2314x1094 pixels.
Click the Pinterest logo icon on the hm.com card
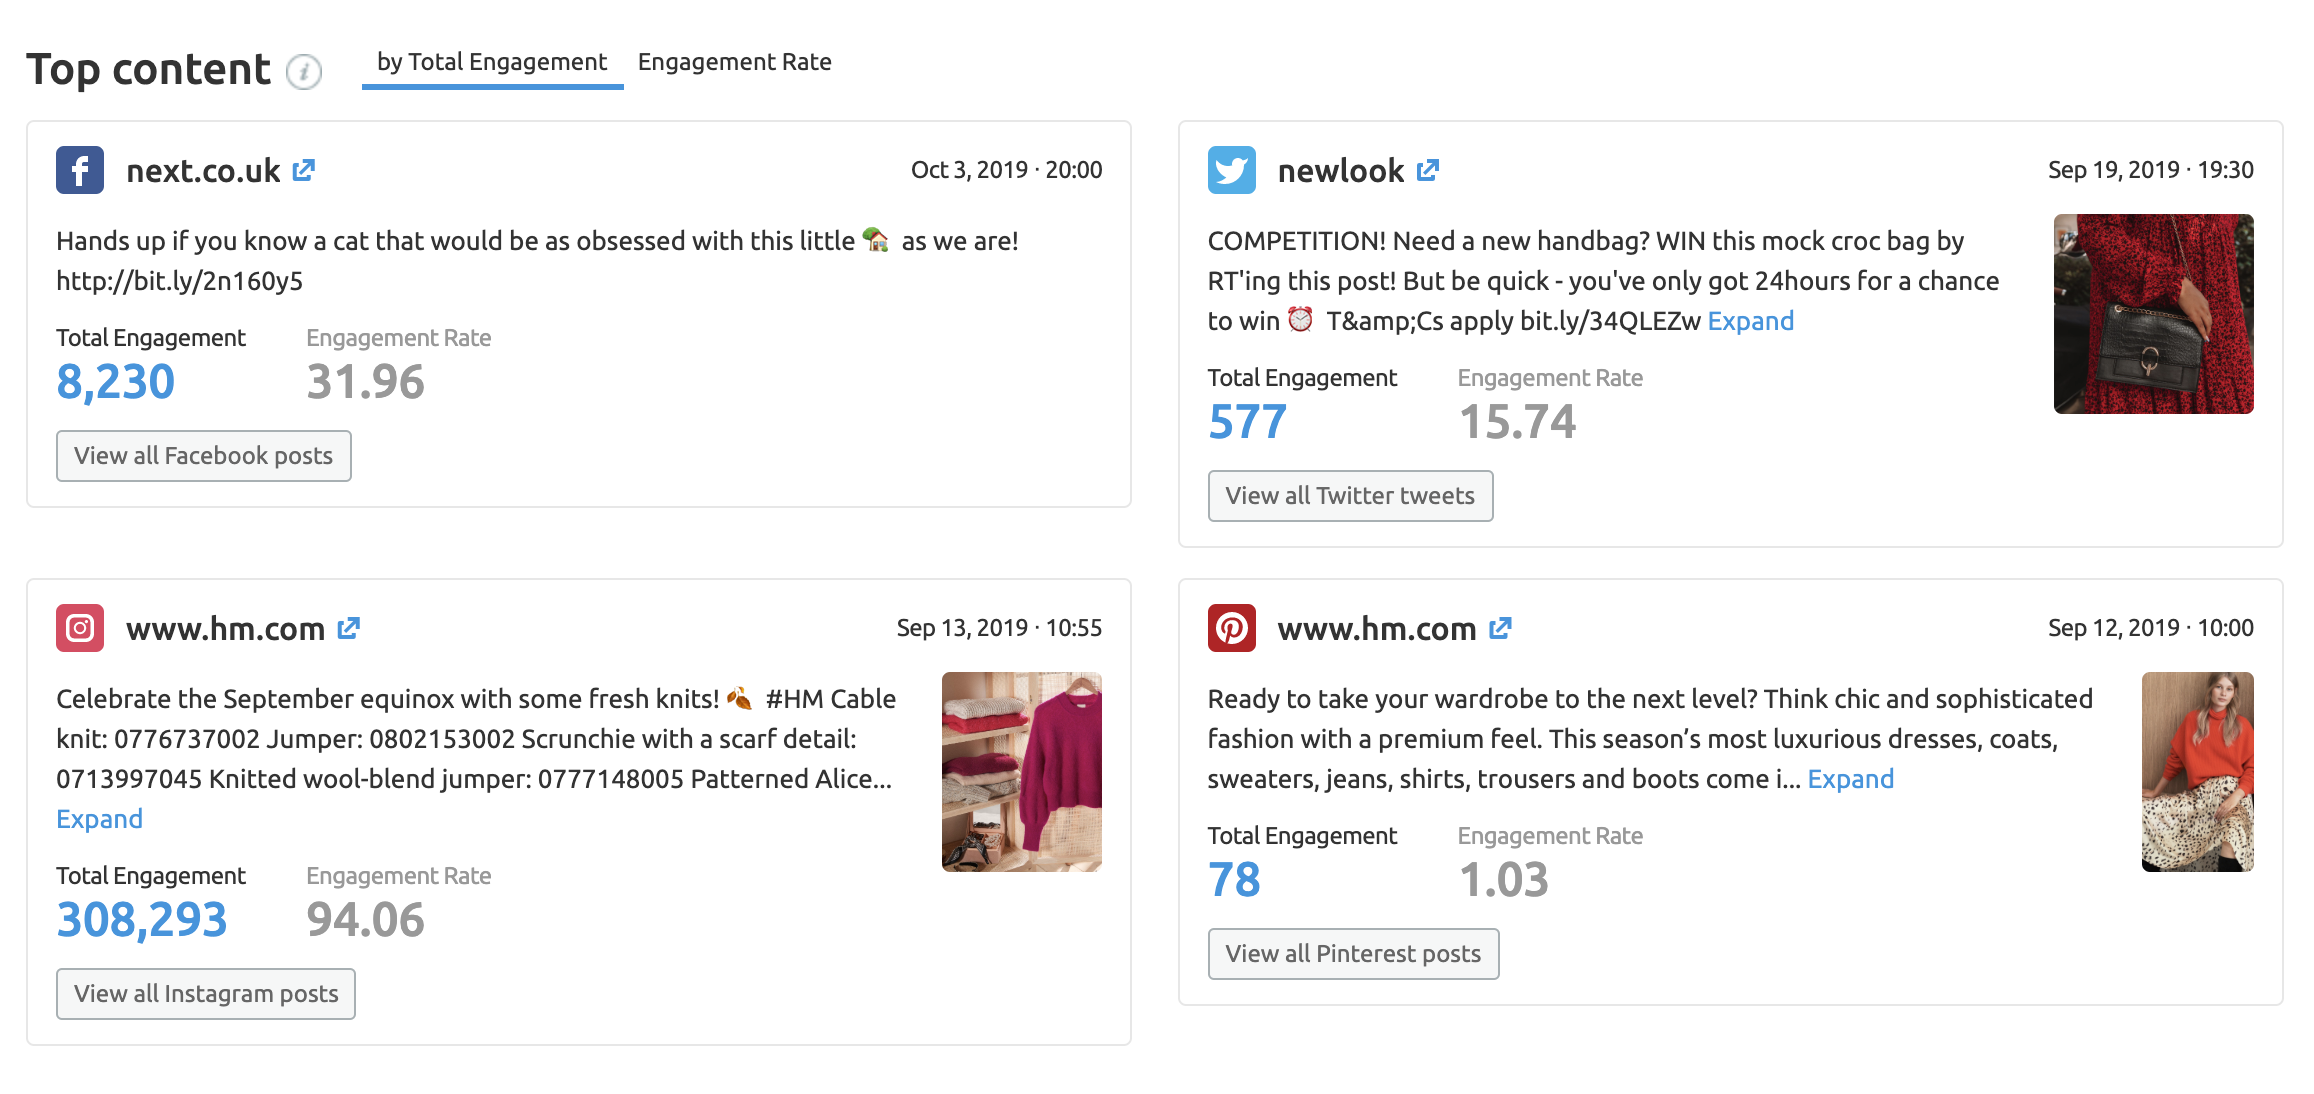point(1232,628)
